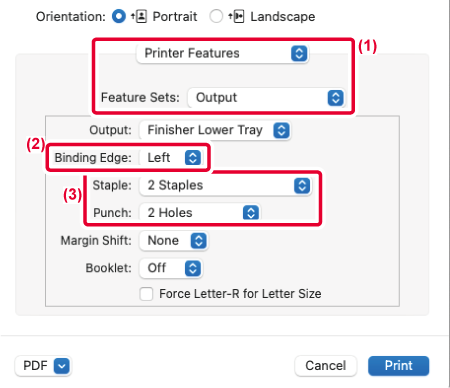450x388 pixels.
Task: Enable Force Letter-R for Letter Size
Action: [146, 294]
